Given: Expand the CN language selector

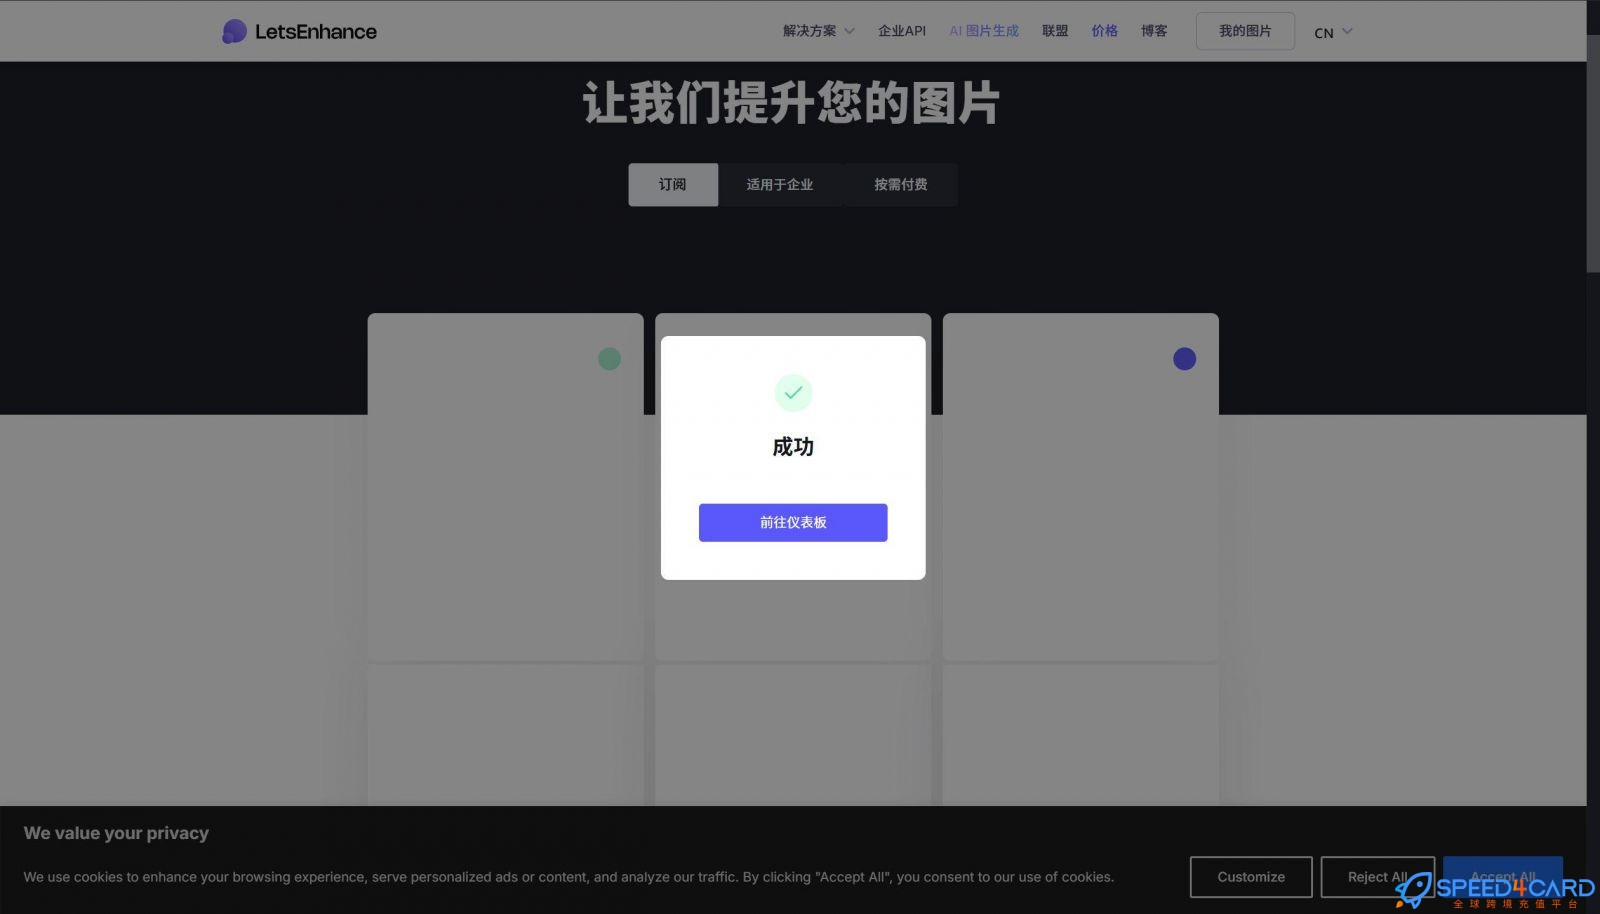Looking at the screenshot, I should click(1333, 32).
